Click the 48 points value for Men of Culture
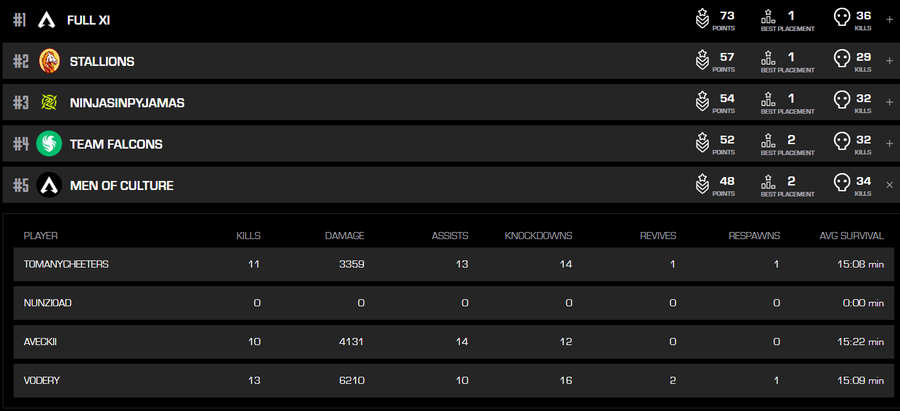This screenshot has height=411, width=900. pos(727,181)
